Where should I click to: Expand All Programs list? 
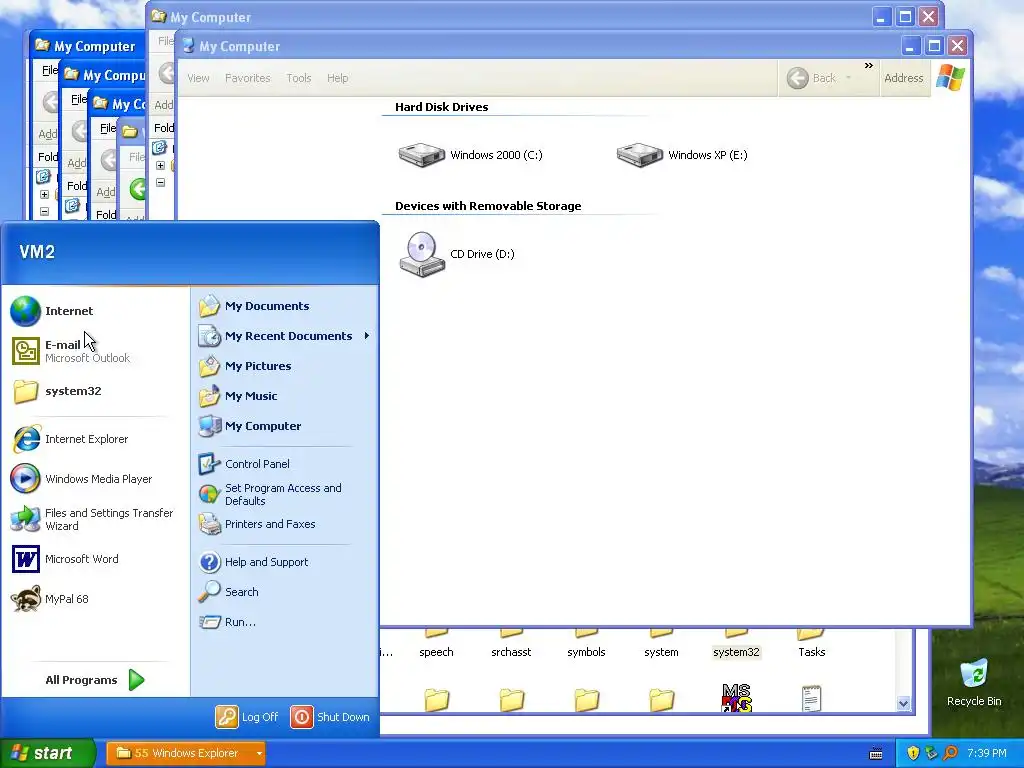(95, 680)
